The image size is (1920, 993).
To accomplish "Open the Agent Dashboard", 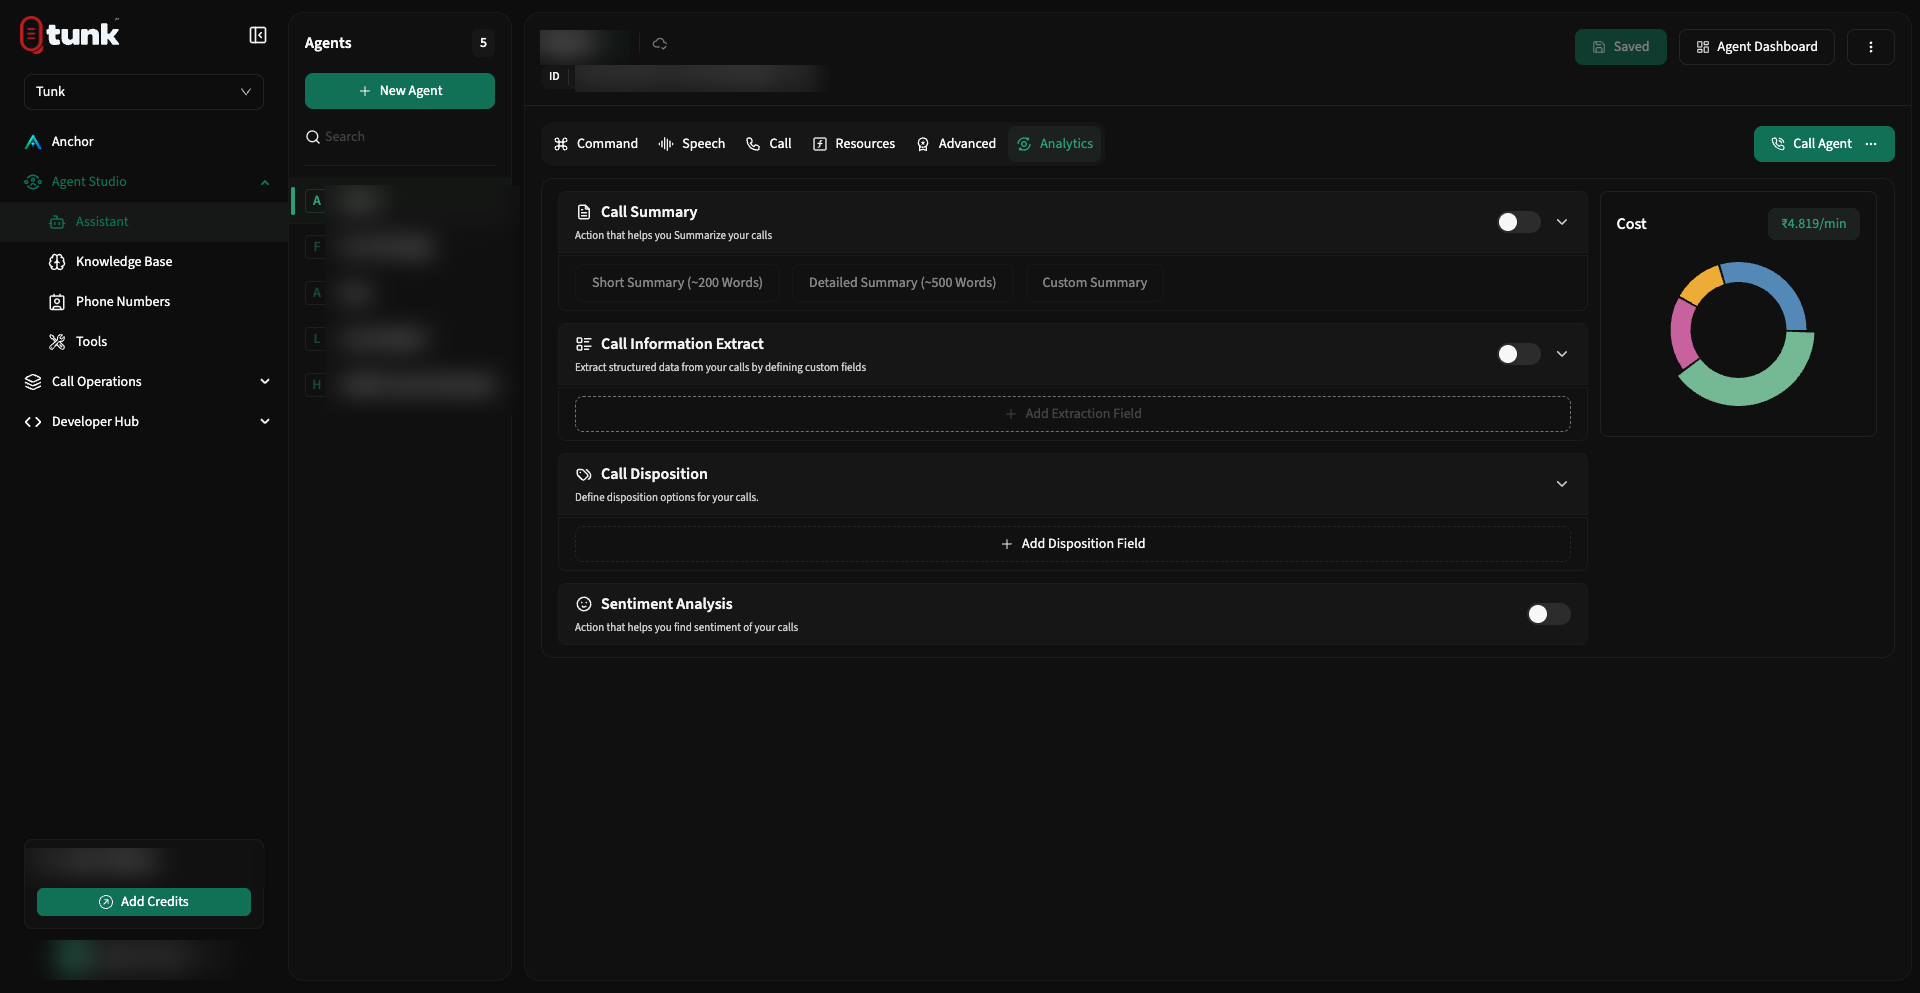I will coord(1757,47).
